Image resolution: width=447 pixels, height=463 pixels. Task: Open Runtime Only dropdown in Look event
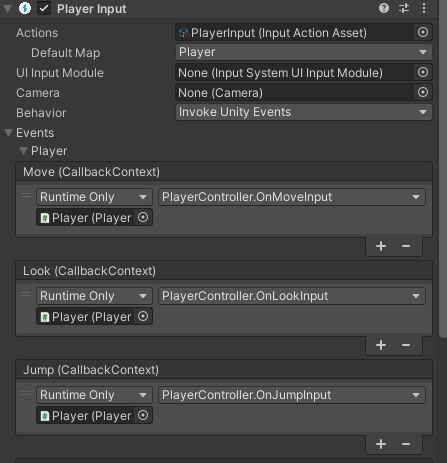coord(94,296)
